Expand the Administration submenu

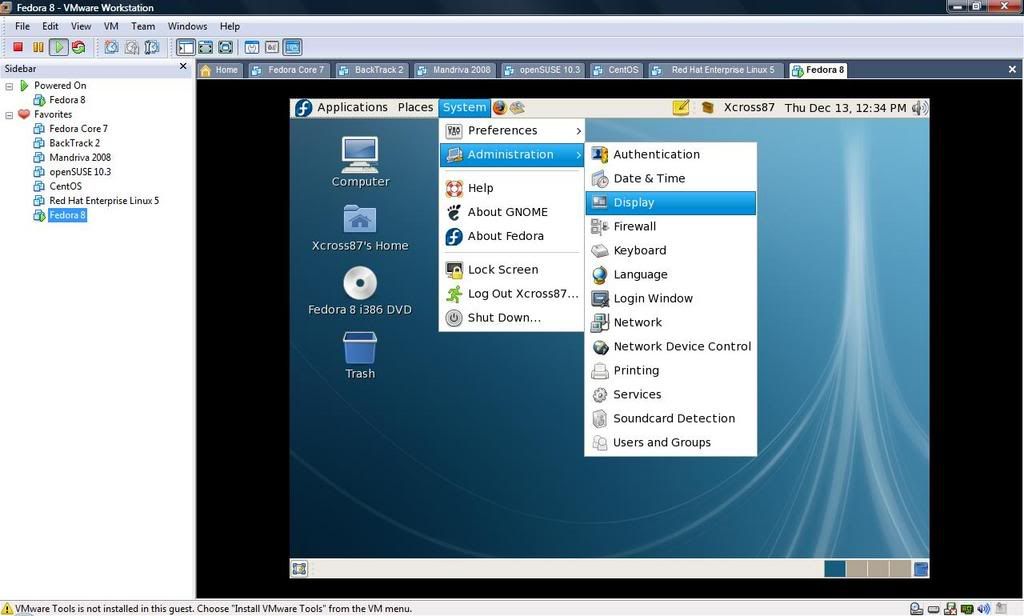pyautogui.click(x=512, y=155)
